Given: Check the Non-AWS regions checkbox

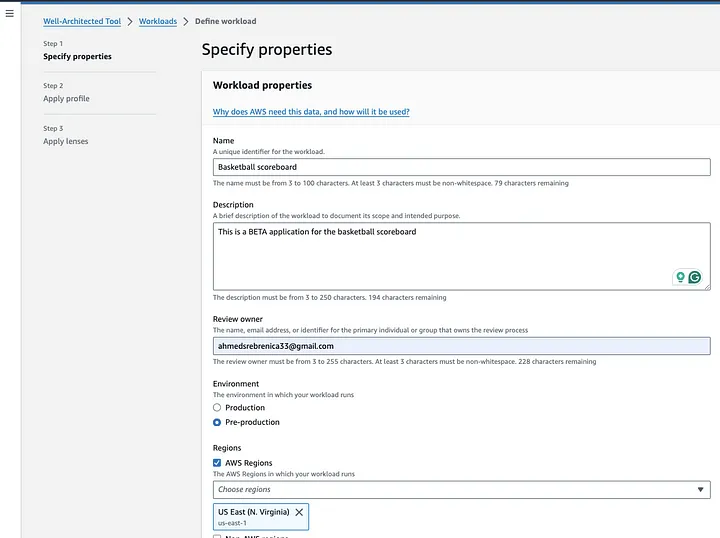Looking at the screenshot, I should coord(217,537).
